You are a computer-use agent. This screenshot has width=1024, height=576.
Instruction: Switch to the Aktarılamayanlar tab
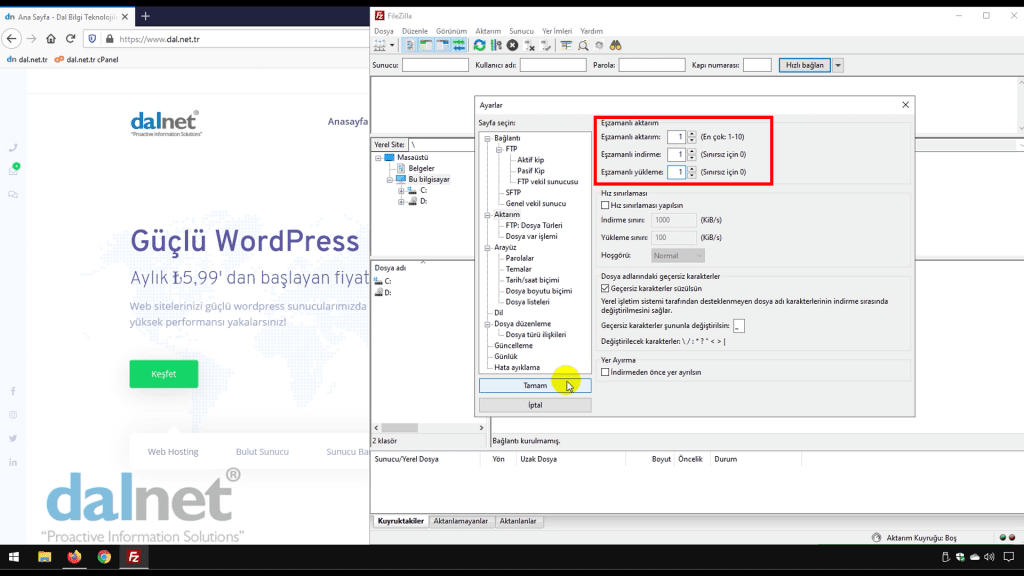(x=460, y=521)
